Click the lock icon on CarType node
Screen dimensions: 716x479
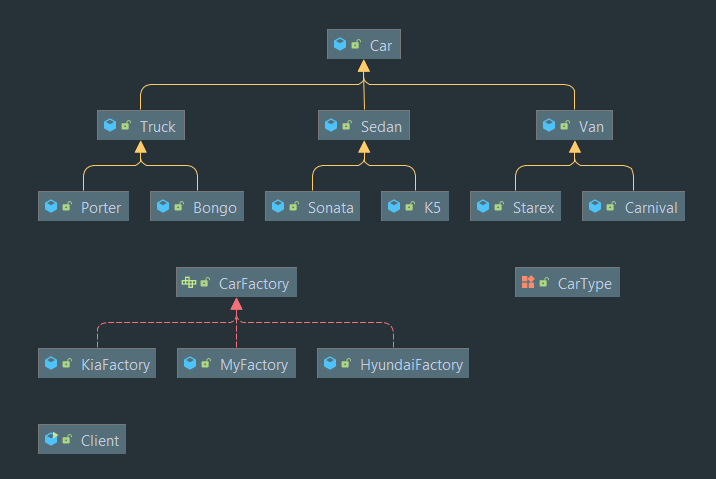pos(544,282)
